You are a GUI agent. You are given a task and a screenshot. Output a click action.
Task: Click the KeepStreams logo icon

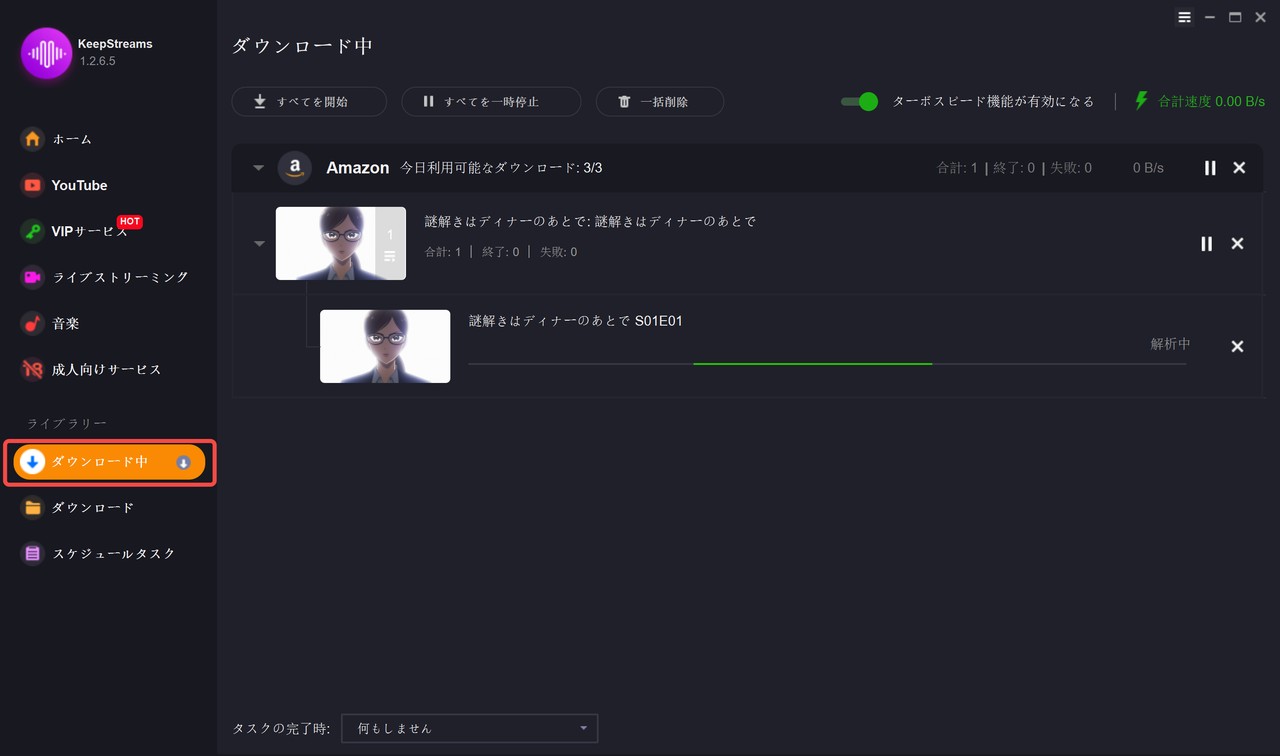click(x=46, y=51)
